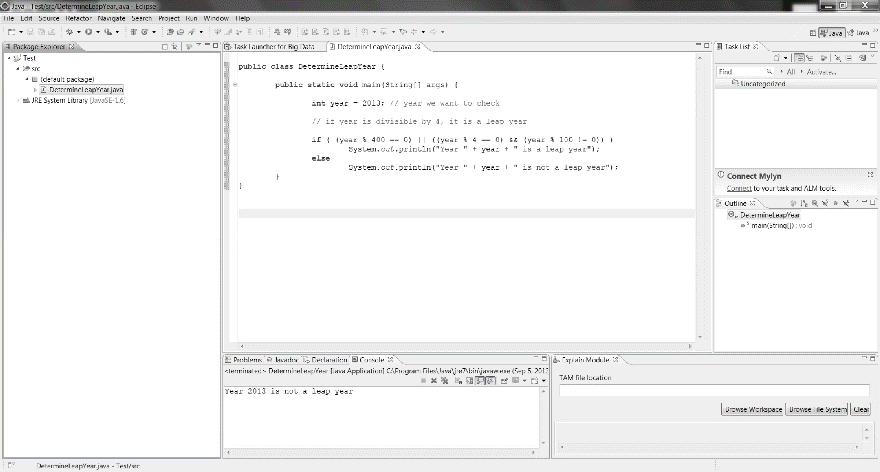Image resolution: width=880 pixels, height=472 pixels.
Task: Select the Uncategorized task category
Action: (762, 84)
